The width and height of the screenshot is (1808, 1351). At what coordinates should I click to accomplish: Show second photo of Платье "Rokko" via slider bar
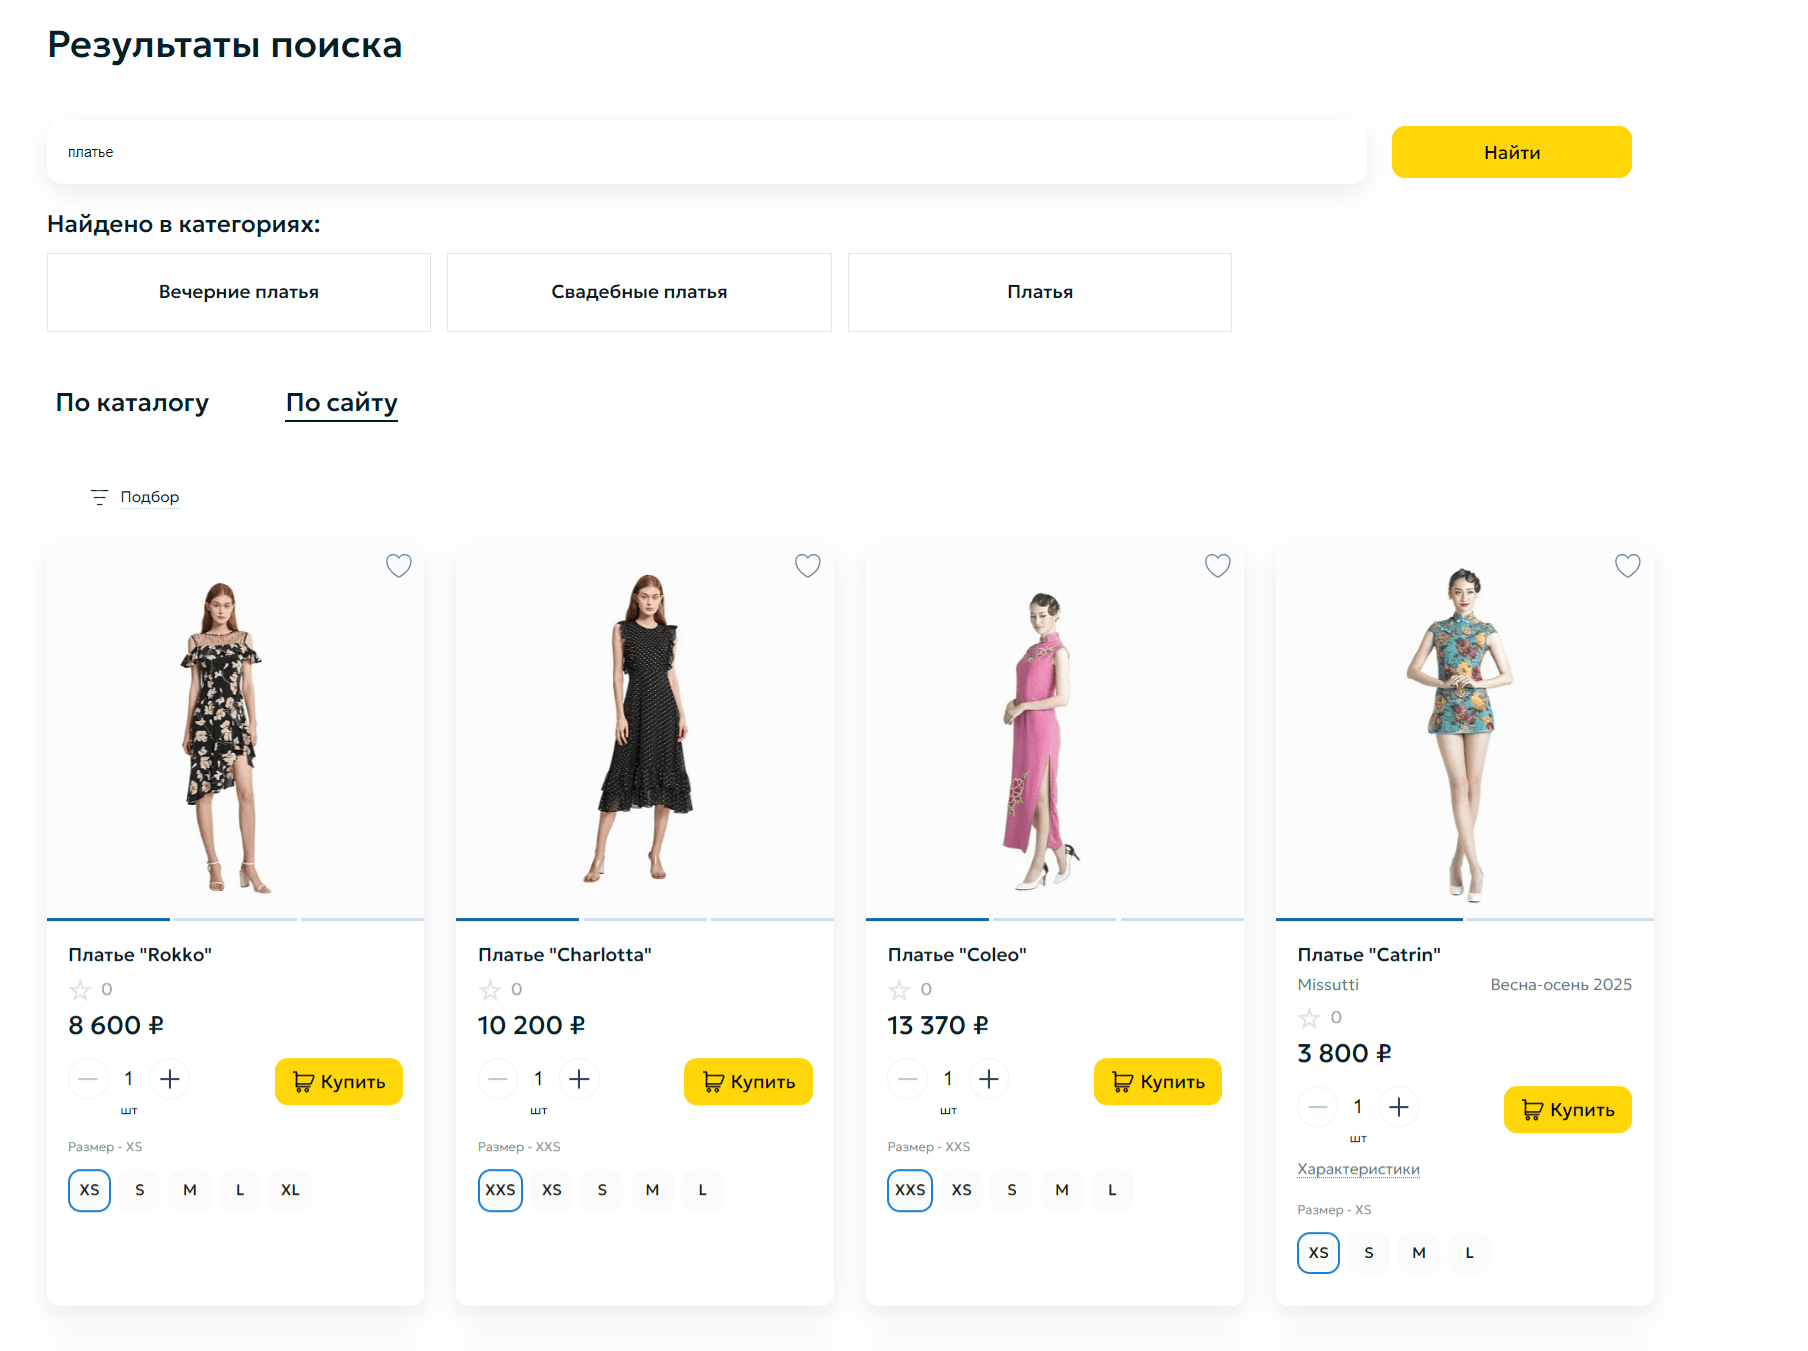point(235,918)
